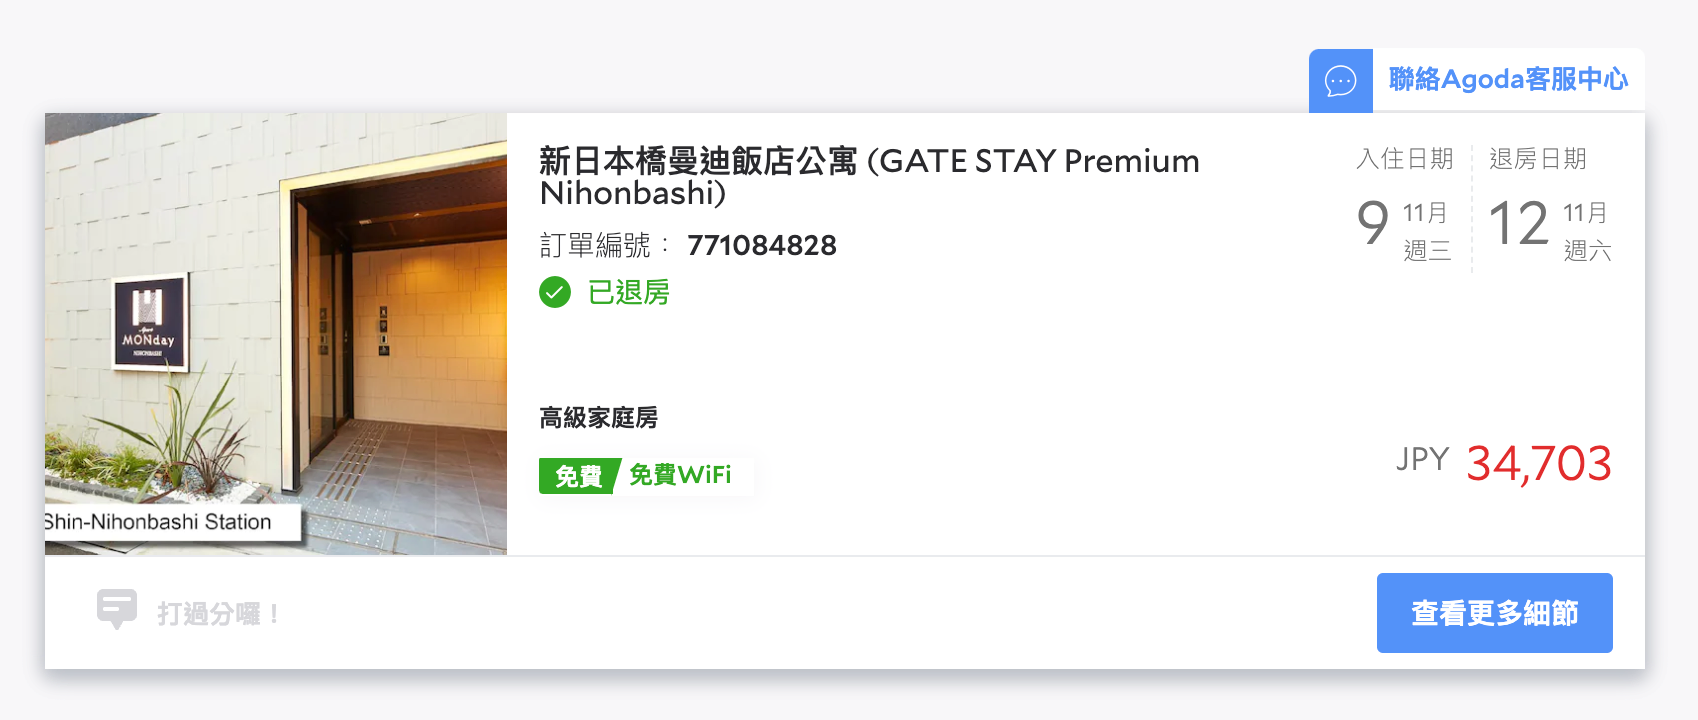Click the green 免費 badge

click(579, 476)
